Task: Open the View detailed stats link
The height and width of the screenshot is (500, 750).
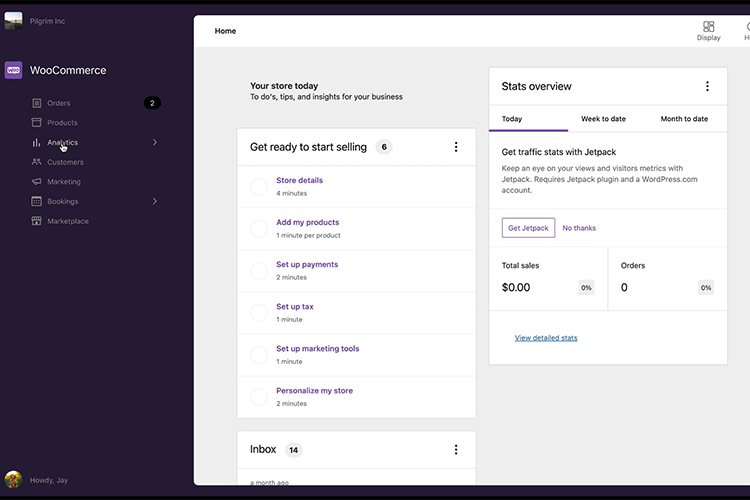Action: (x=546, y=338)
